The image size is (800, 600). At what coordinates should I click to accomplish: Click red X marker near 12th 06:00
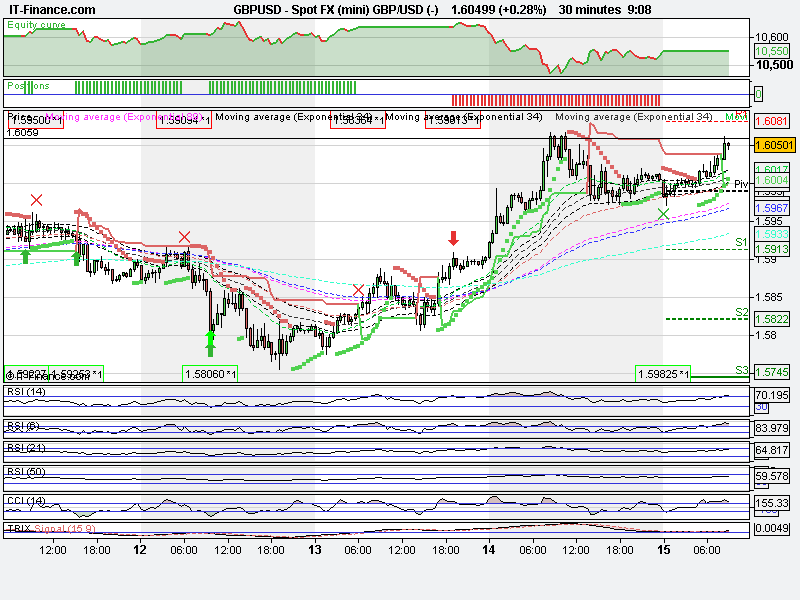coord(184,237)
